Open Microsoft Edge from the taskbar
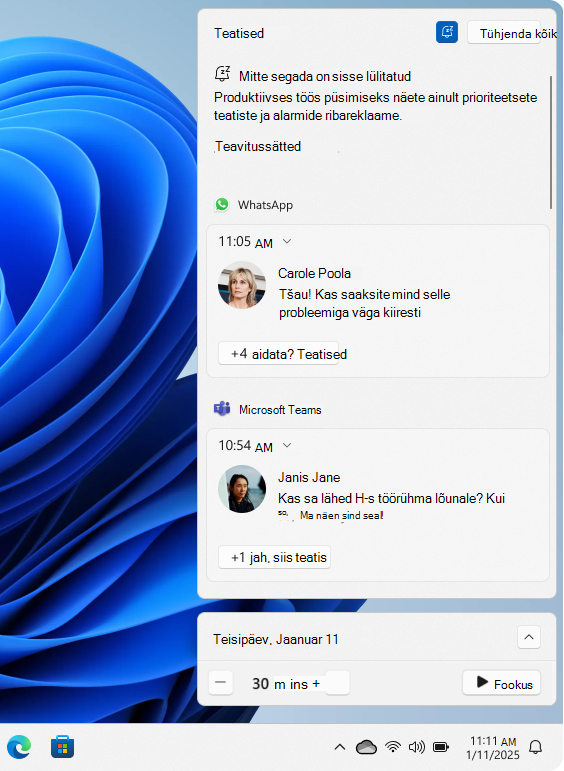 tap(19, 747)
